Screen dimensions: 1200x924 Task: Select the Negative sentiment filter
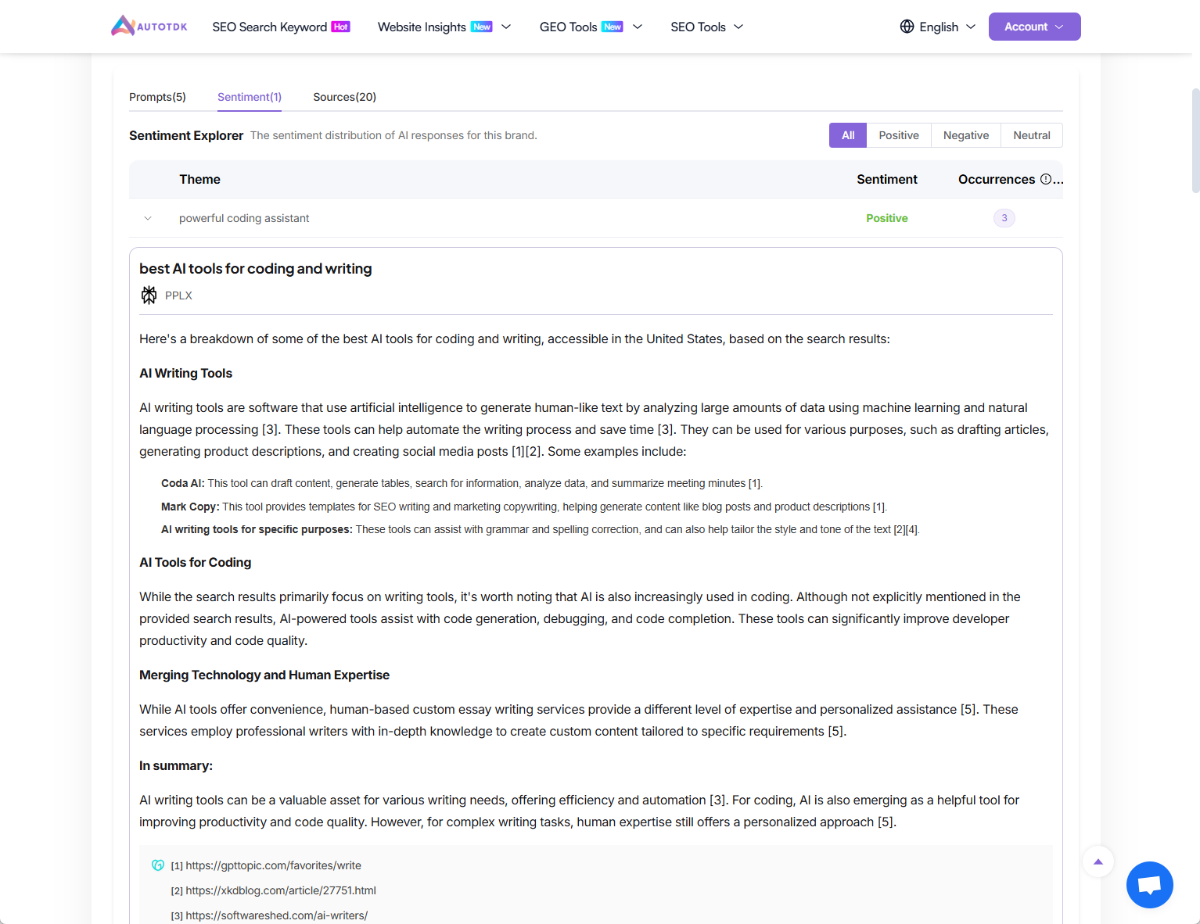[965, 135]
